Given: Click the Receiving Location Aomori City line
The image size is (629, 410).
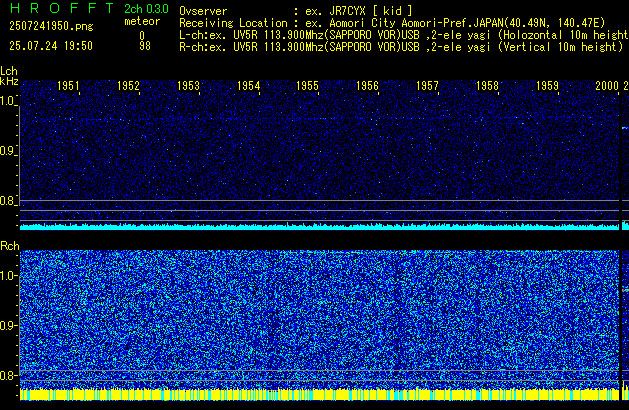Looking at the screenshot, I should pos(392,23).
